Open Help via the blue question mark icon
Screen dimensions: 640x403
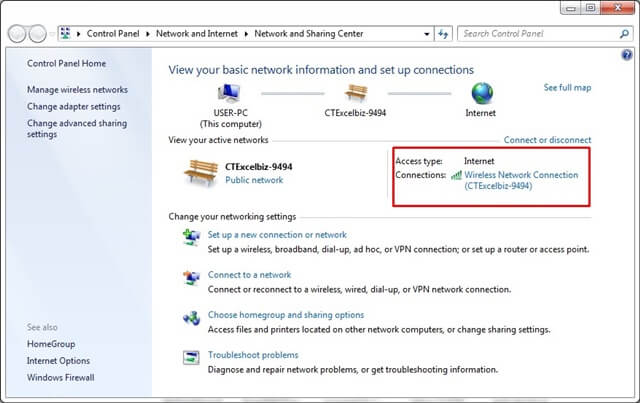point(627,55)
